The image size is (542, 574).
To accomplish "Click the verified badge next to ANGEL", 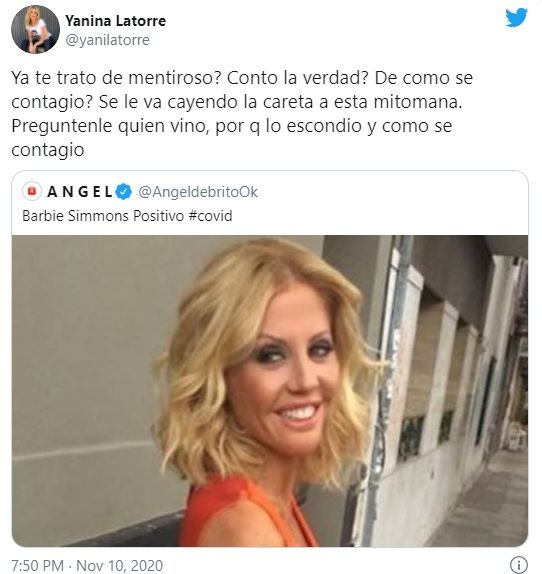I will click(124, 192).
